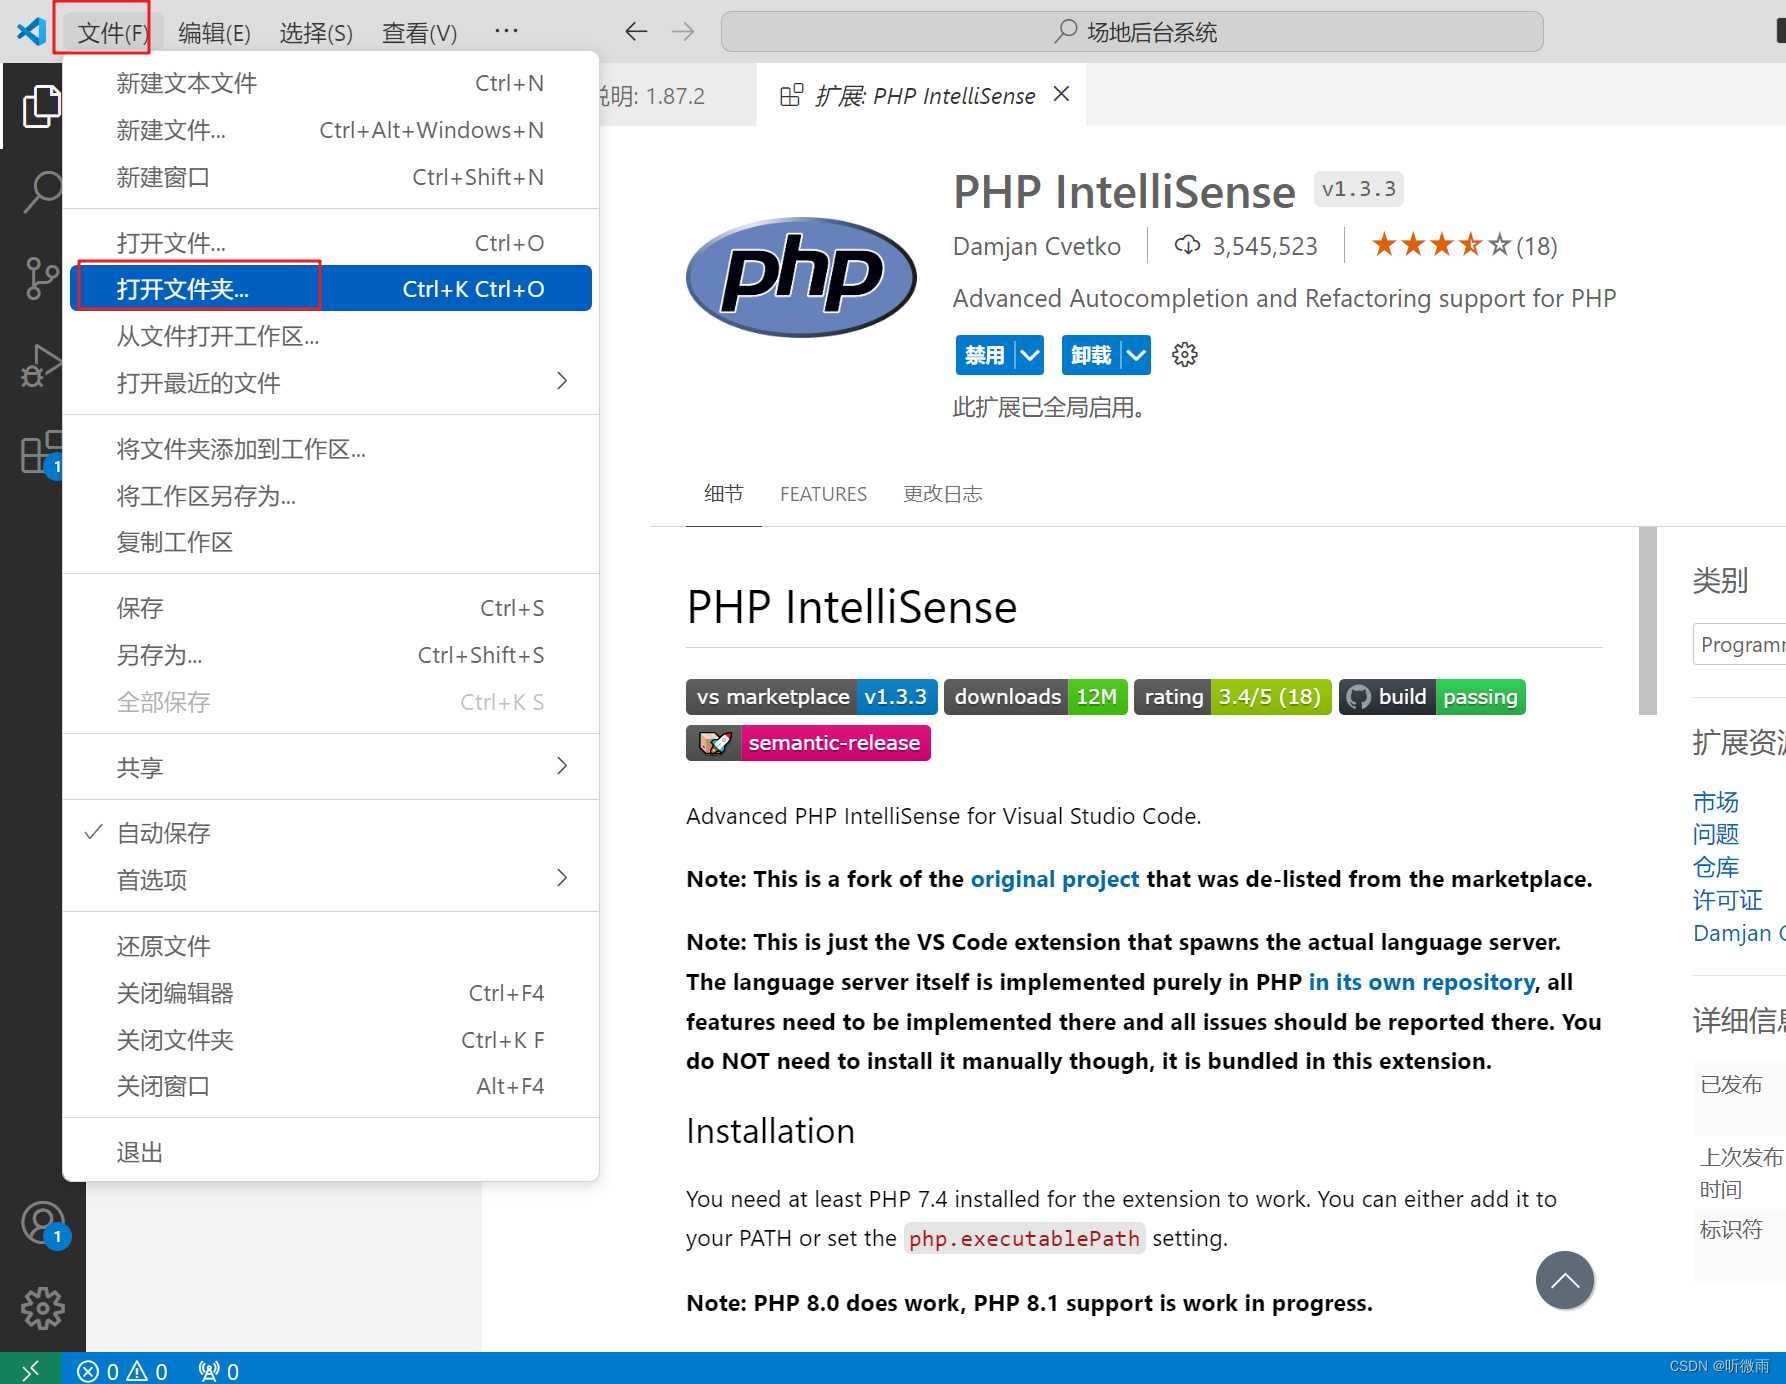Open the 选择(S) menu

(316, 33)
